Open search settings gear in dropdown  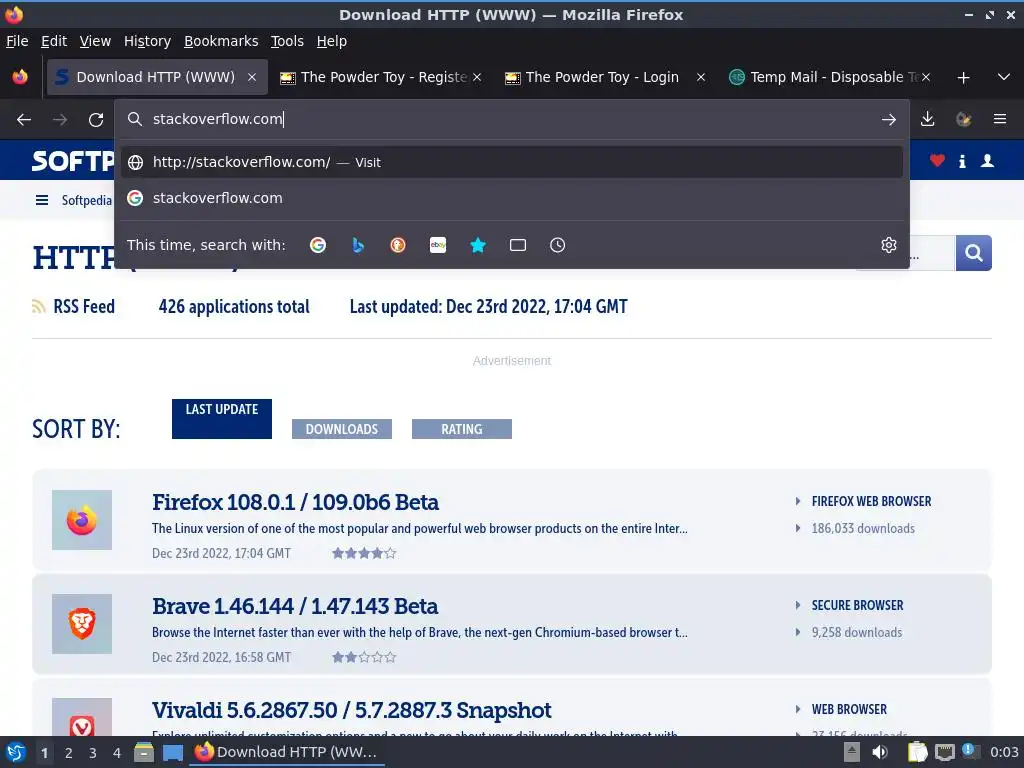pos(889,245)
